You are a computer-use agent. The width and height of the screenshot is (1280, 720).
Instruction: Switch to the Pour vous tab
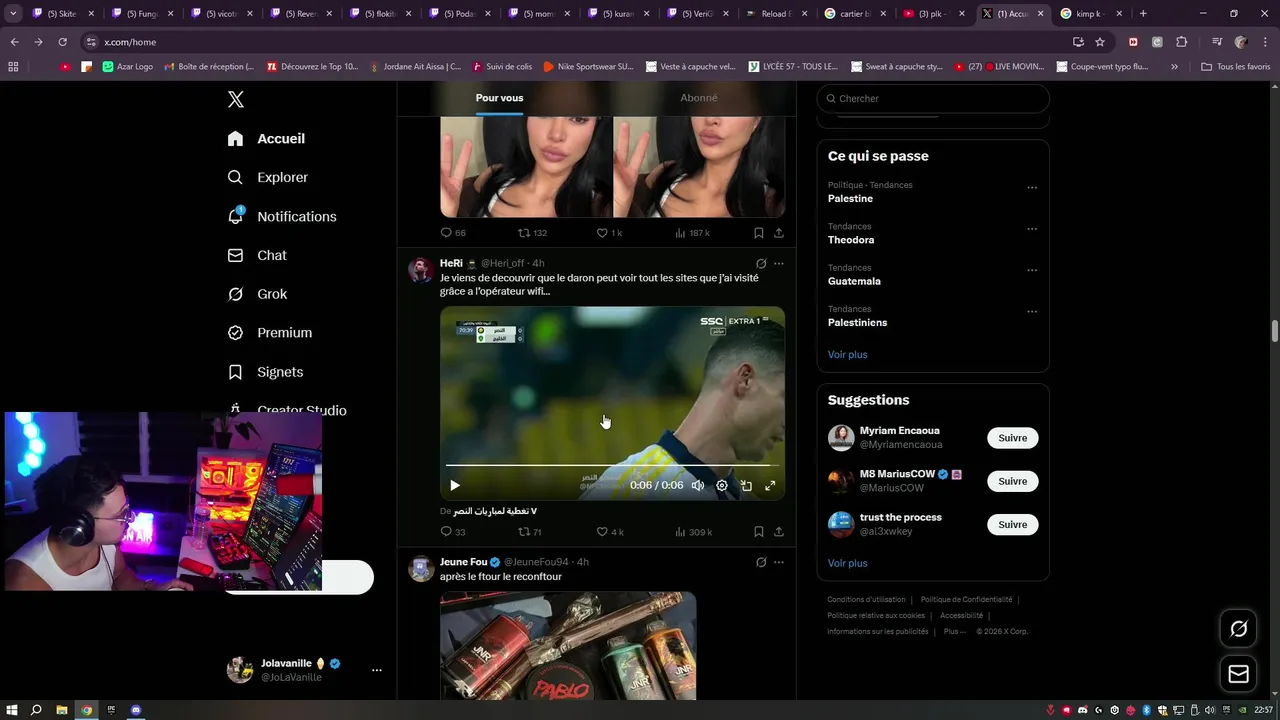[499, 98]
